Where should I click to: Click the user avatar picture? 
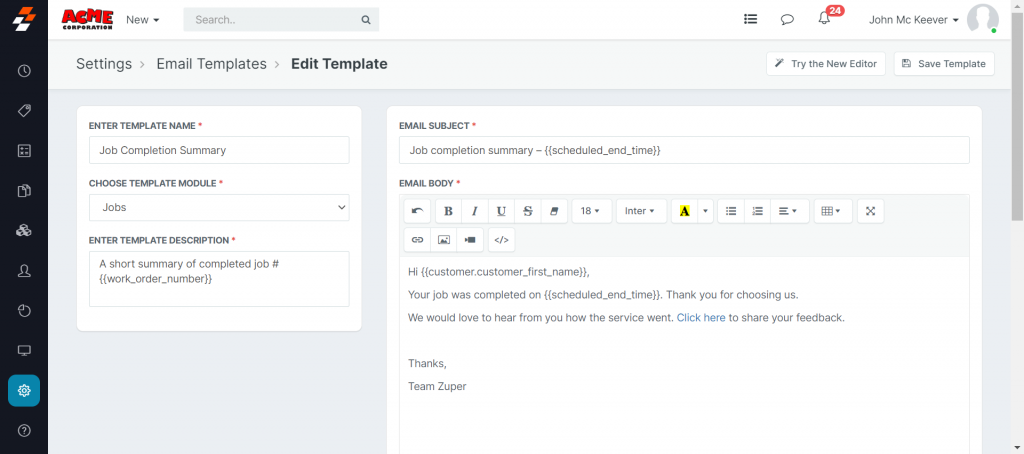pos(982,19)
